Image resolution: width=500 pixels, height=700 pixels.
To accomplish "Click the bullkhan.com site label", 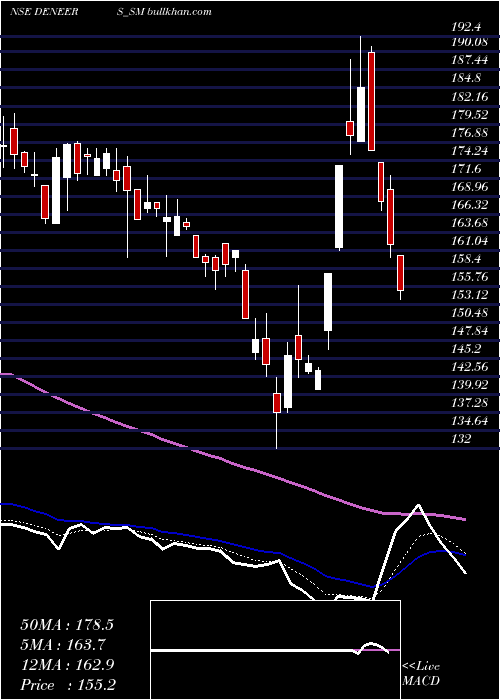I will (x=180, y=12).
